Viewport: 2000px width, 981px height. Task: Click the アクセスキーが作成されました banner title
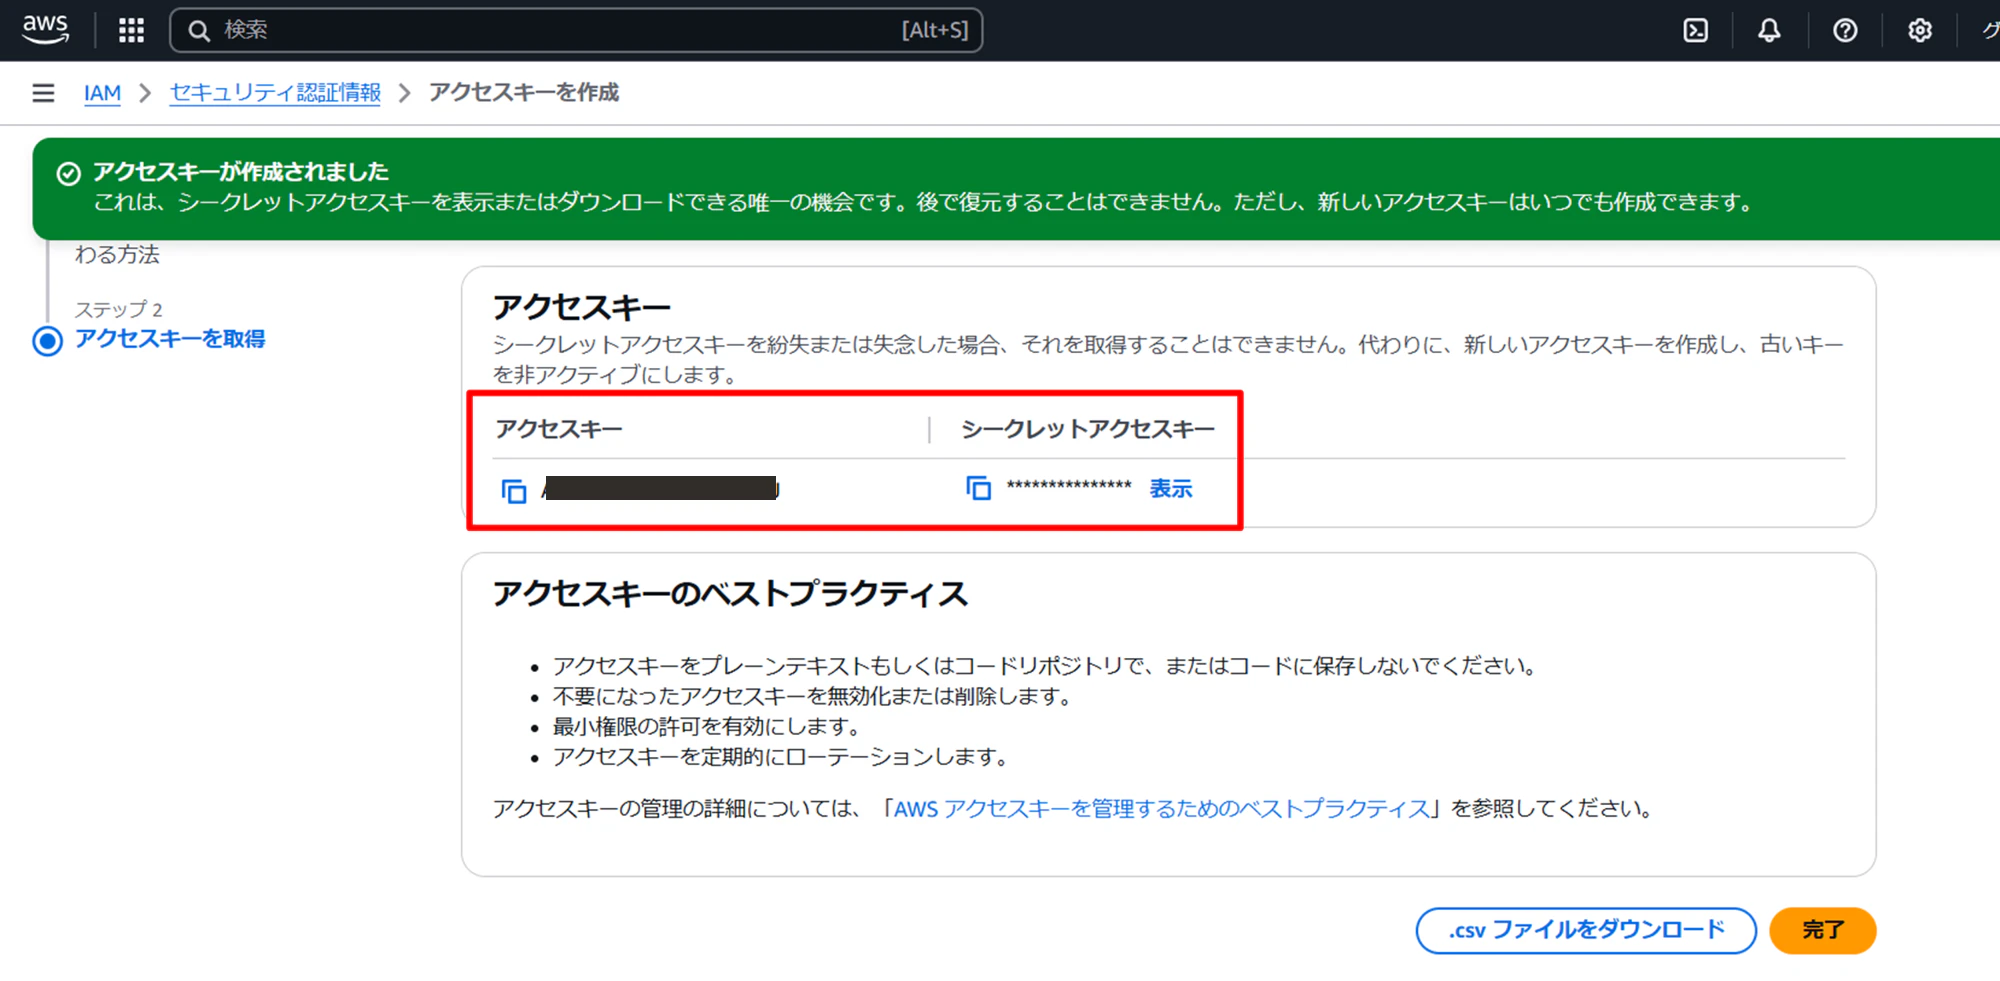click(x=240, y=172)
